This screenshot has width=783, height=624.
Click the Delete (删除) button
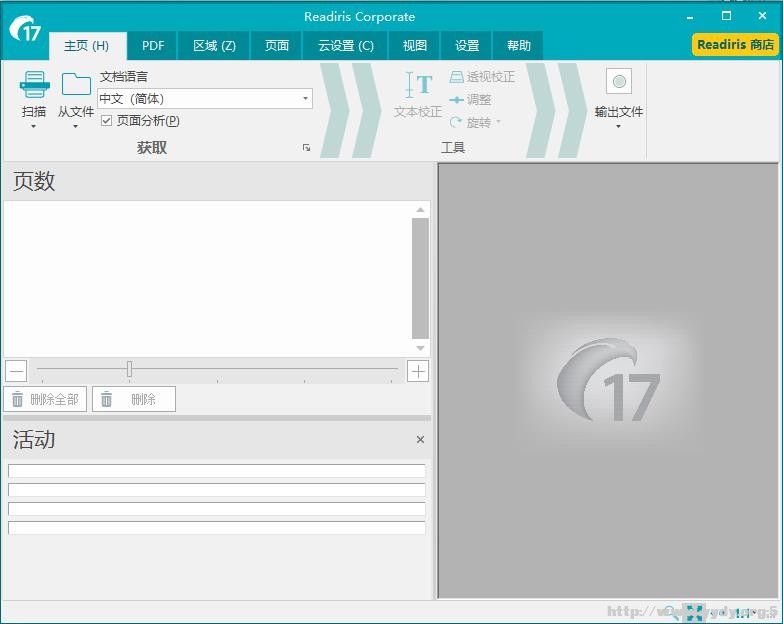click(134, 399)
